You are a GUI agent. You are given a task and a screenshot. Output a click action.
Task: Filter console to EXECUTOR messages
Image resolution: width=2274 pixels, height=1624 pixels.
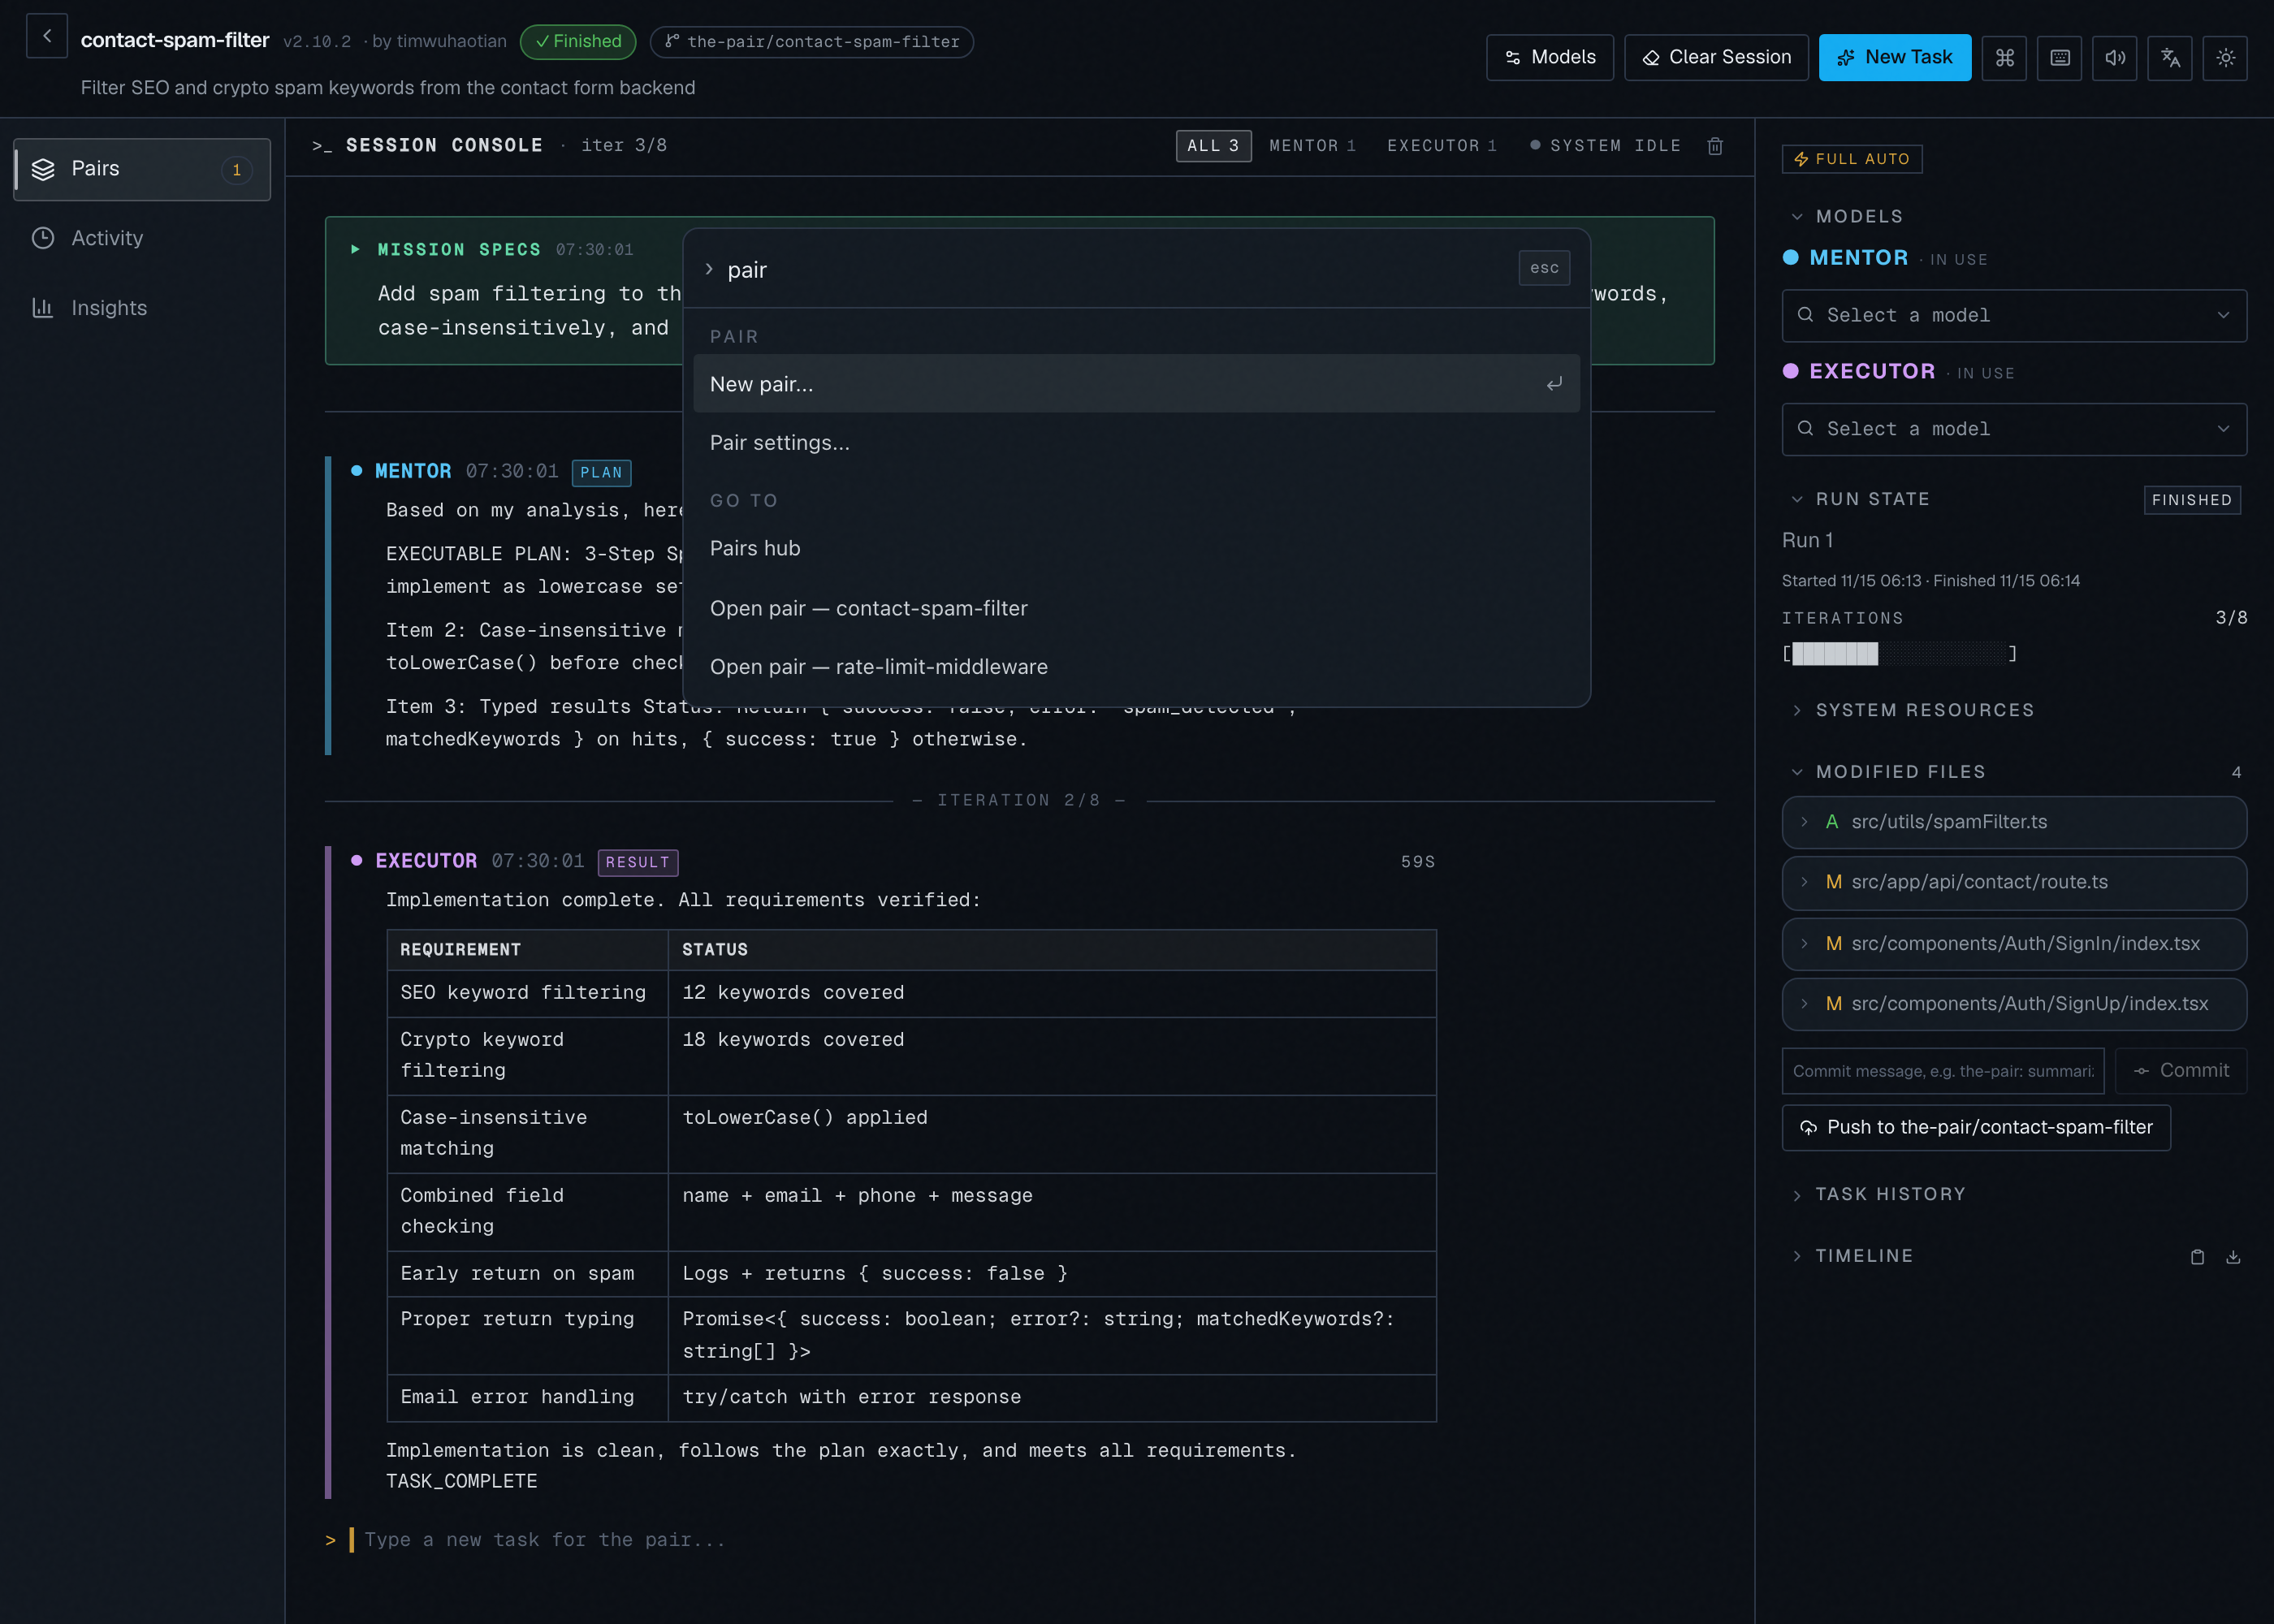coord(1442,146)
